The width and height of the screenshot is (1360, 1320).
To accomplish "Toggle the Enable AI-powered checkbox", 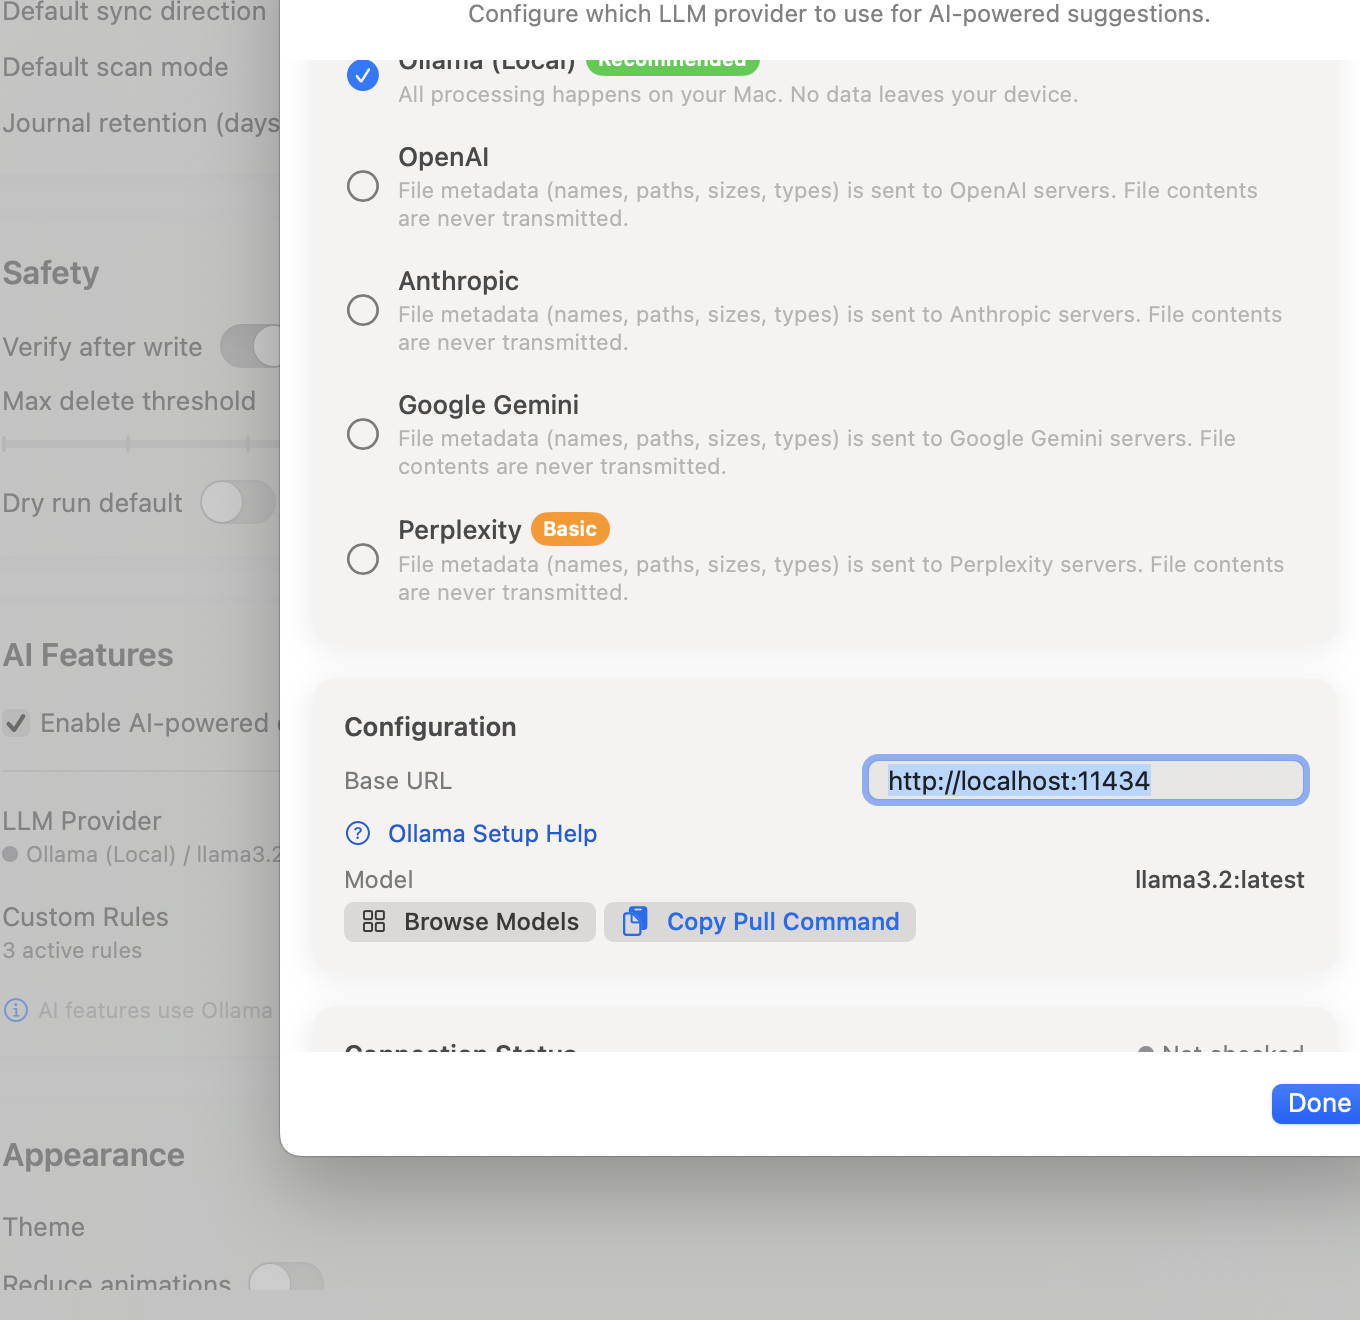I will coord(16,723).
